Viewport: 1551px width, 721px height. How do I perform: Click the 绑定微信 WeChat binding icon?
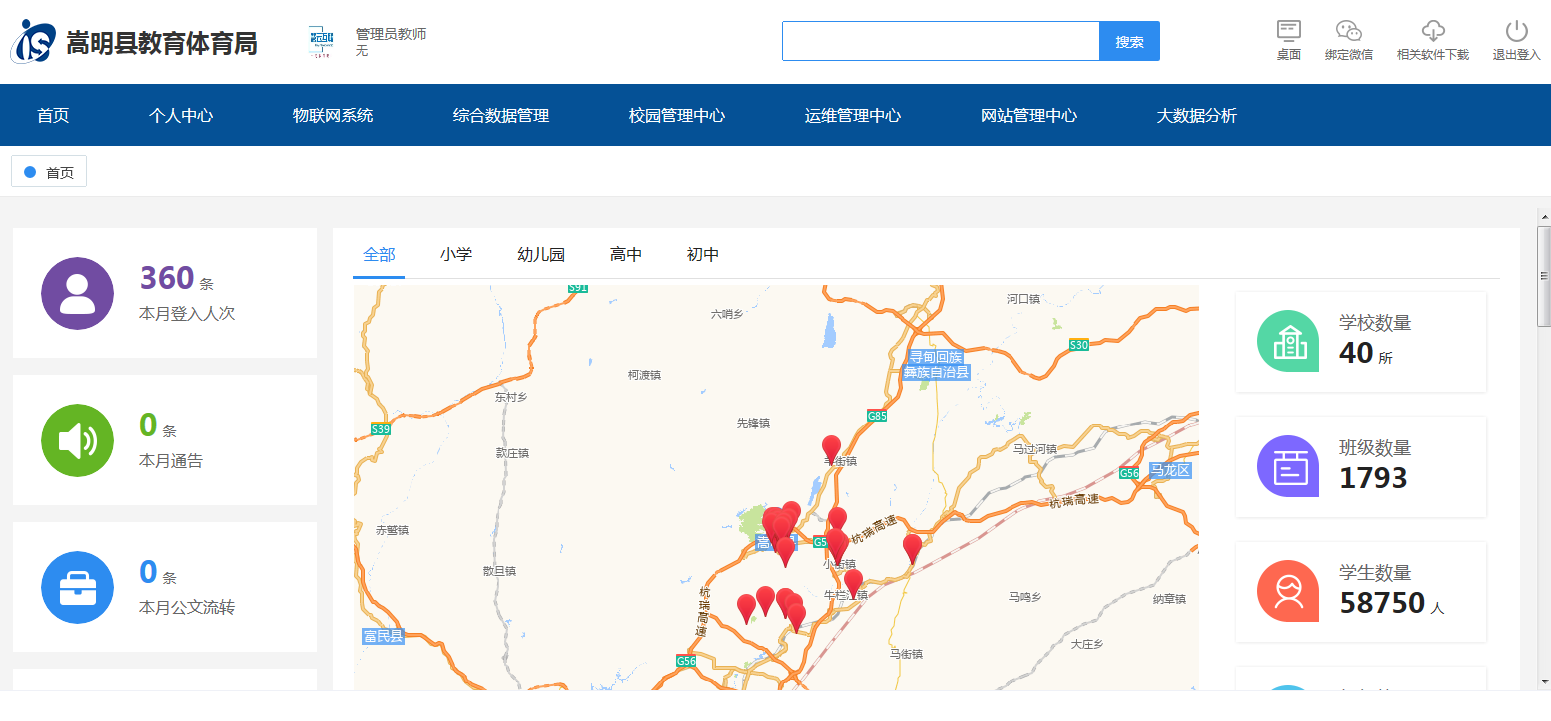1348,38
